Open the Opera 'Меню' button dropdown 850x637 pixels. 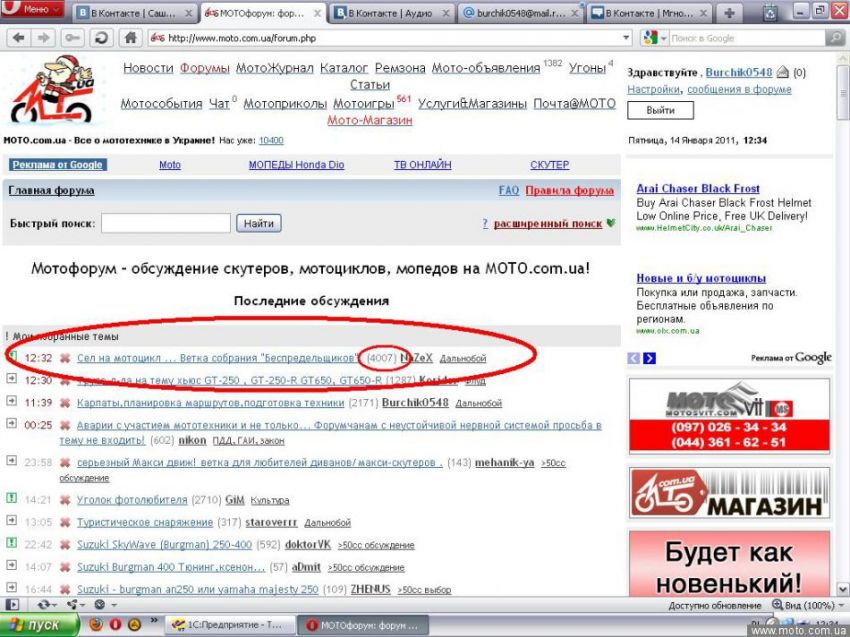coord(31,9)
